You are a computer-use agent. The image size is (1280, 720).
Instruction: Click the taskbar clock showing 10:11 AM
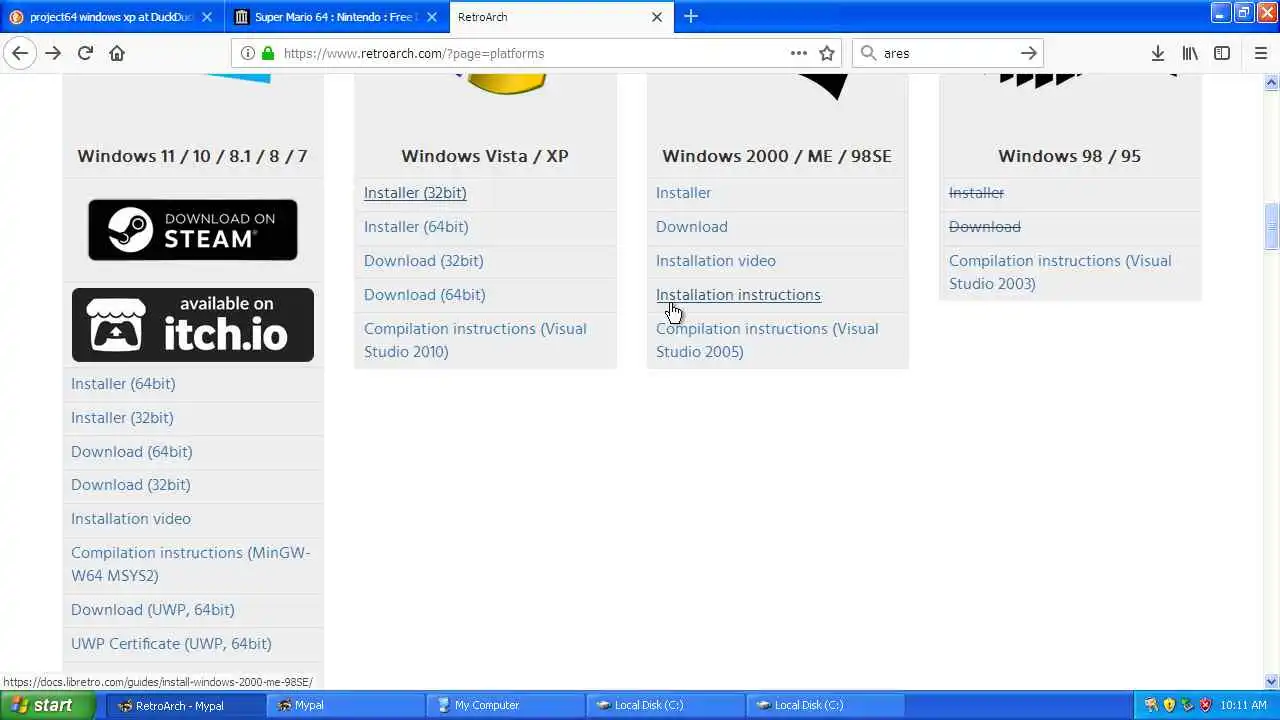(1244, 705)
